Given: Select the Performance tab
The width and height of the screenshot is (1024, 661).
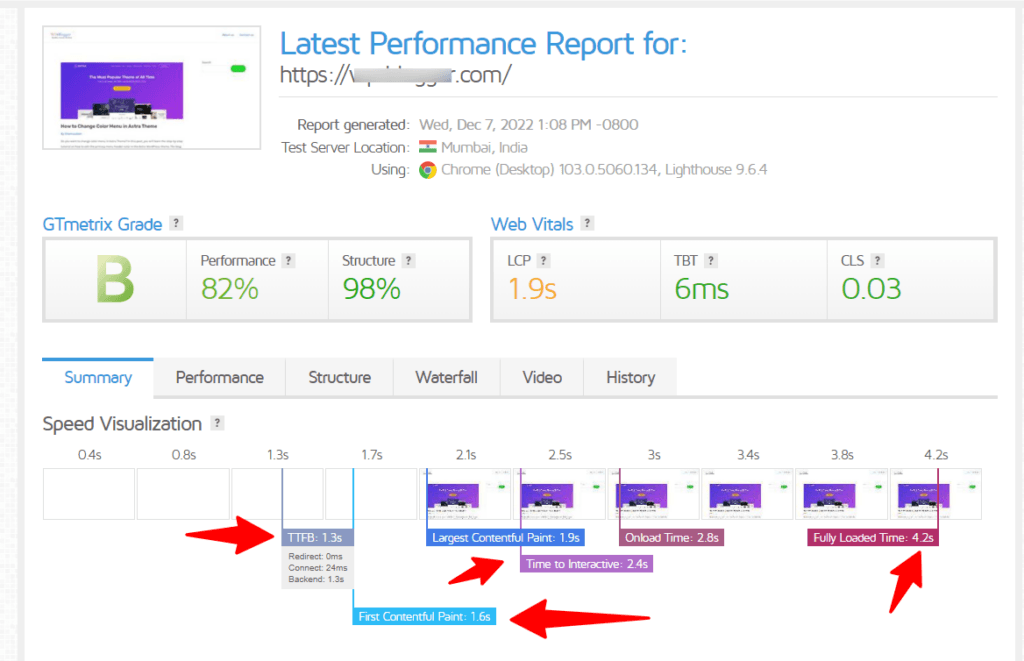Looking at the screenshot, I should (219, 377).
